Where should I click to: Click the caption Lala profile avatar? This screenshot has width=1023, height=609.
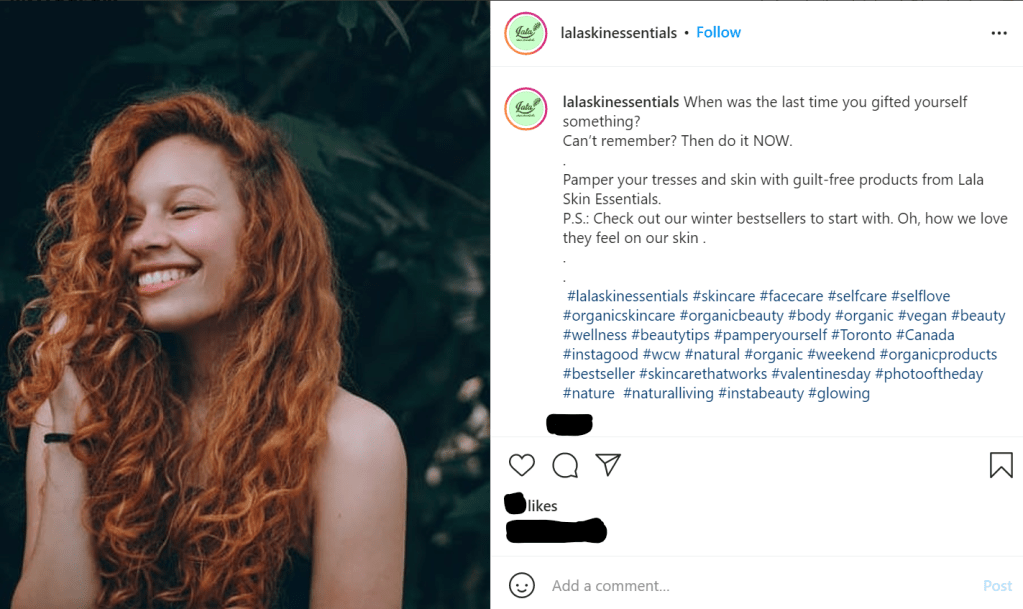pos(525,108)
